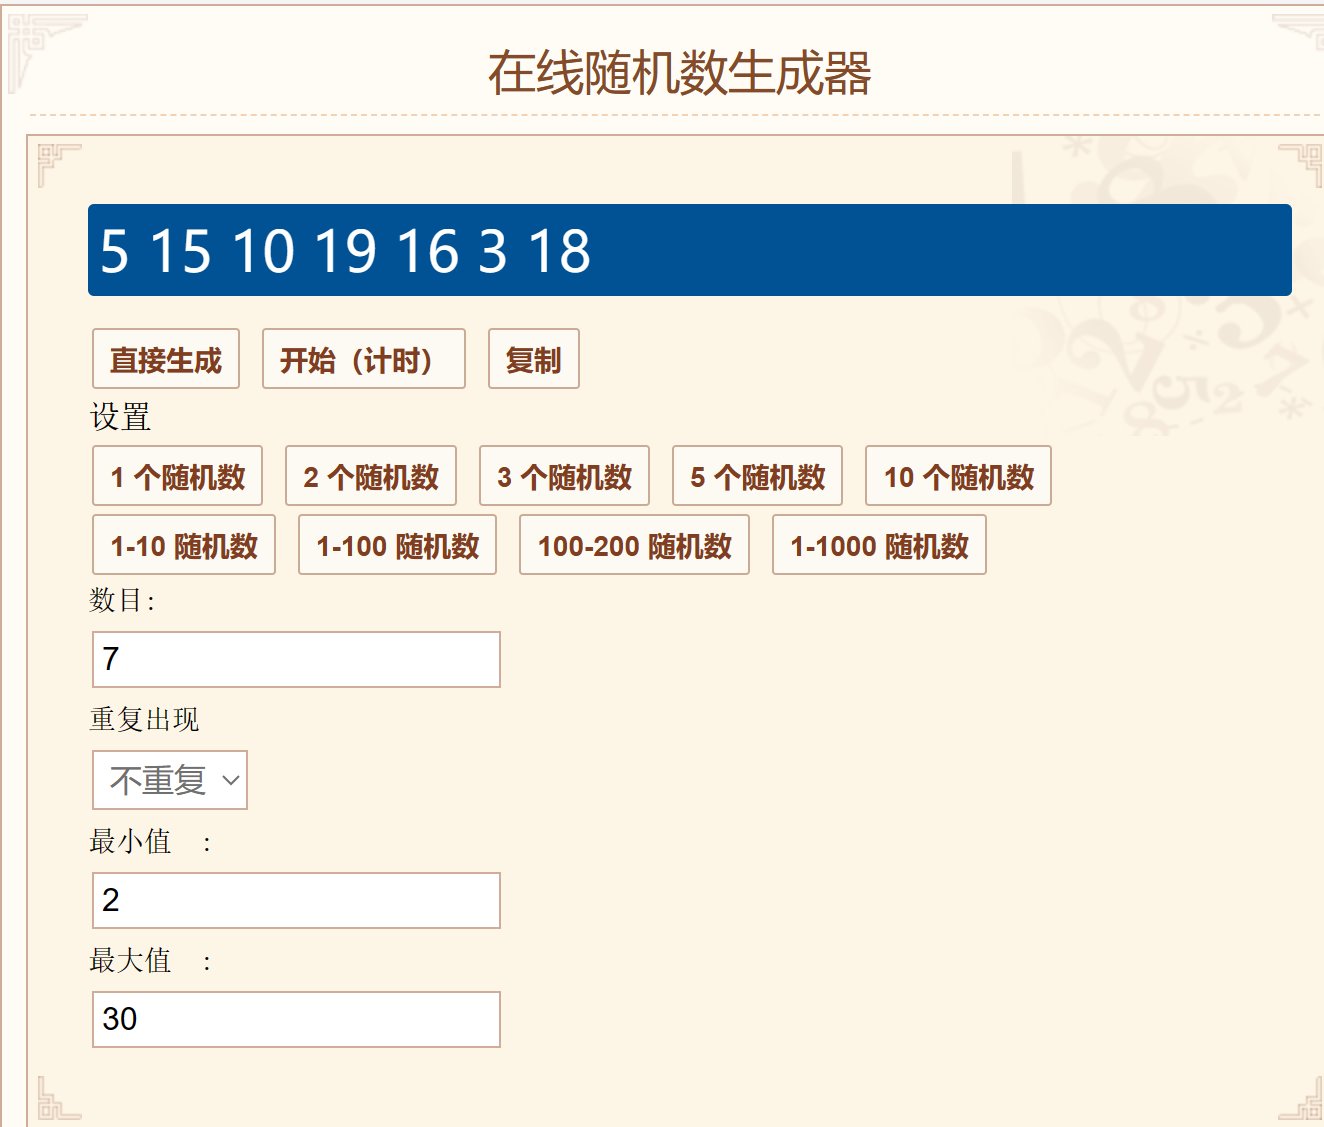Apply the 1-10 随机数 range
The width and height of the screenshot is (1324, 1127).
184,545
